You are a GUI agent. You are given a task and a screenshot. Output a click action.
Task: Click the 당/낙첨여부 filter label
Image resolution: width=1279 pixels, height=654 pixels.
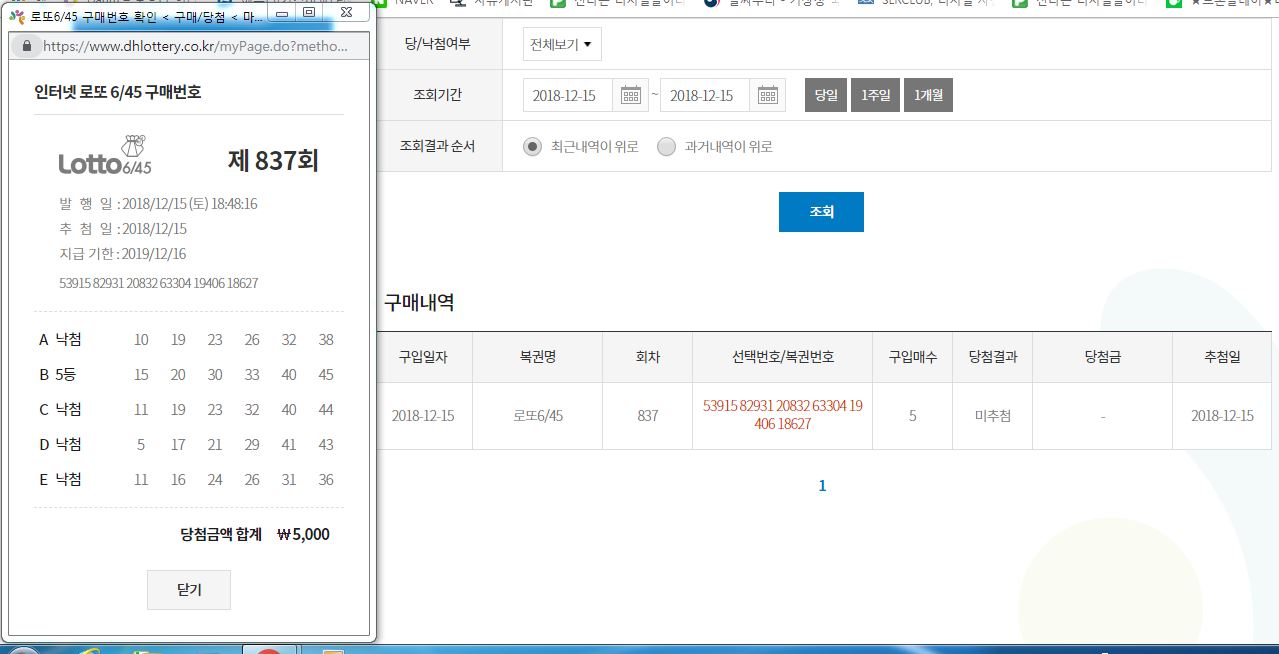click(436, 44)
